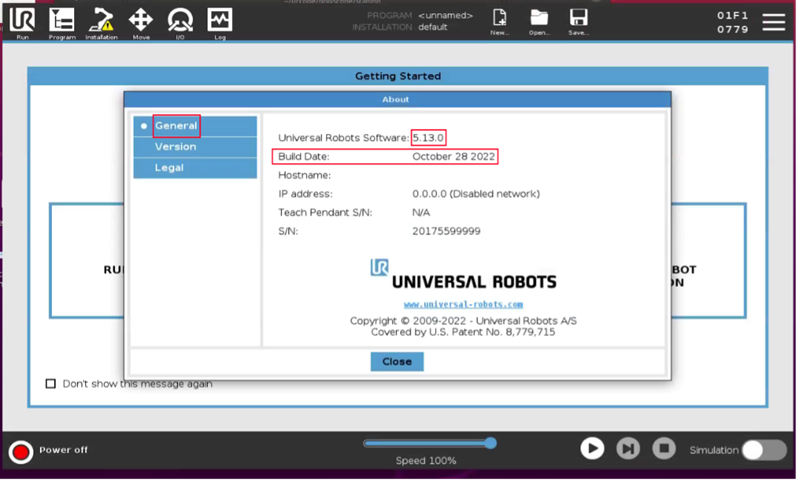Screen dimensions: 800x482
Task: Open the I/O tab icon
Action: click(x=180, y=21)
